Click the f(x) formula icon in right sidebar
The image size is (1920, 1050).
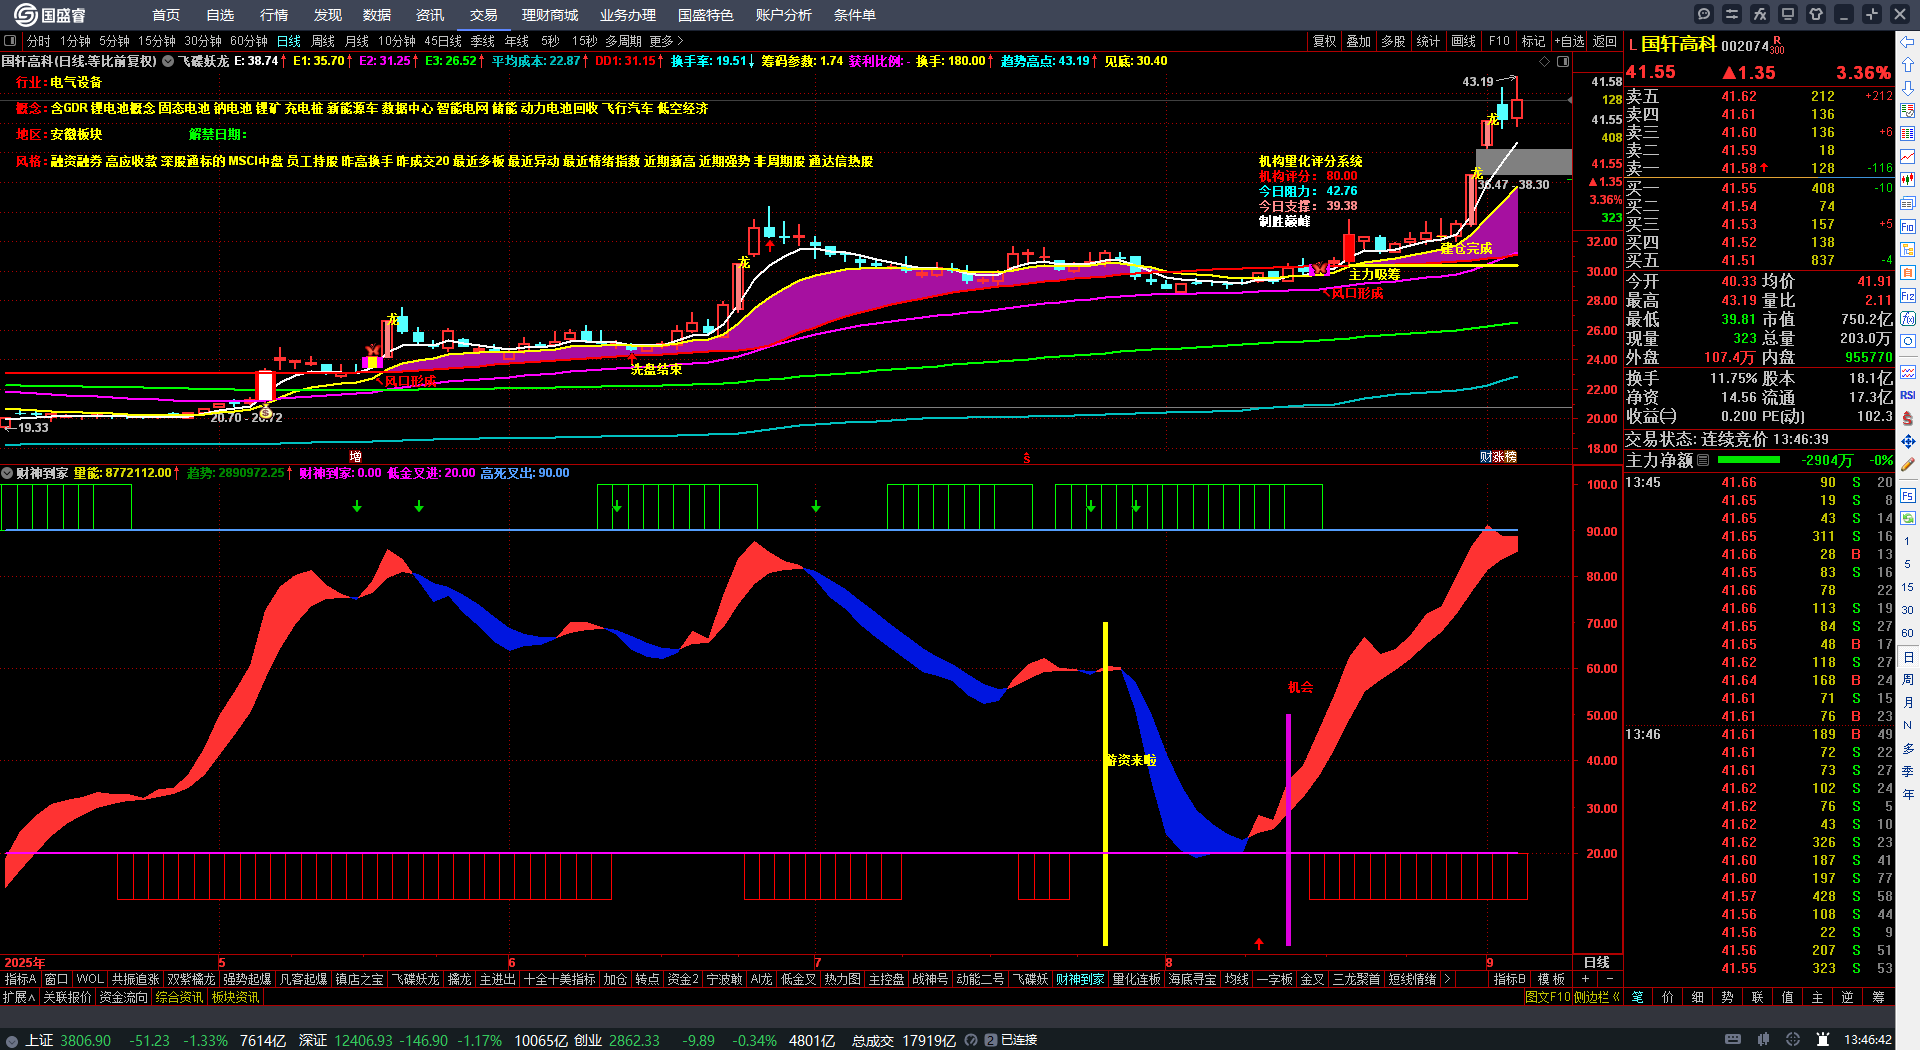point(1908,319)
